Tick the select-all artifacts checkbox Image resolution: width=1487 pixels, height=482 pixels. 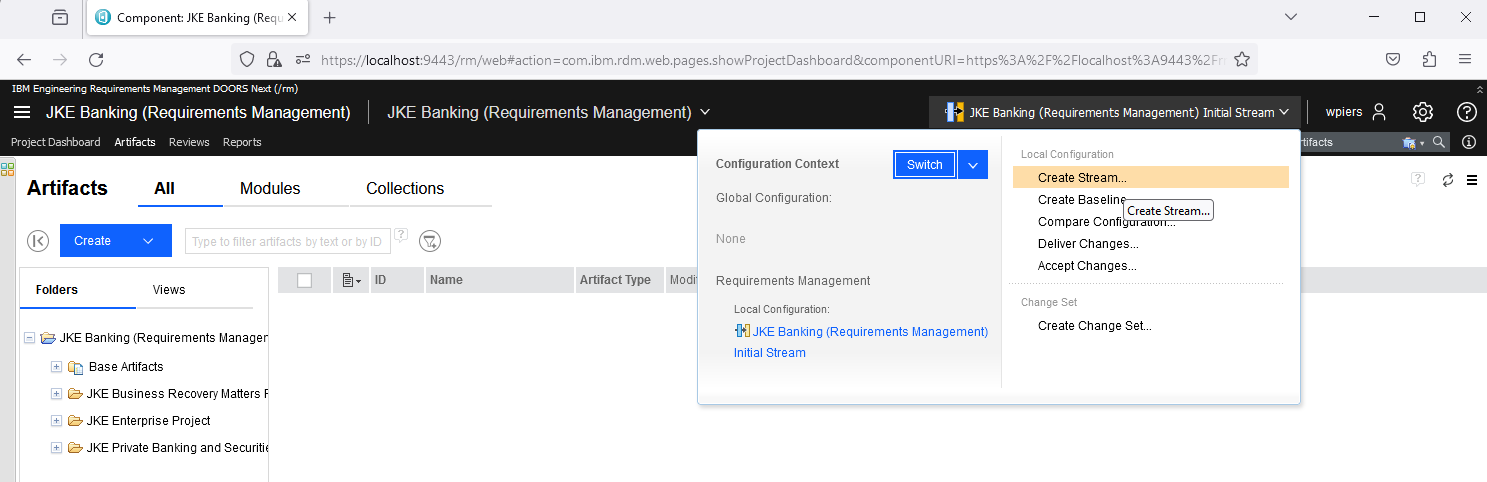[305, 280]
